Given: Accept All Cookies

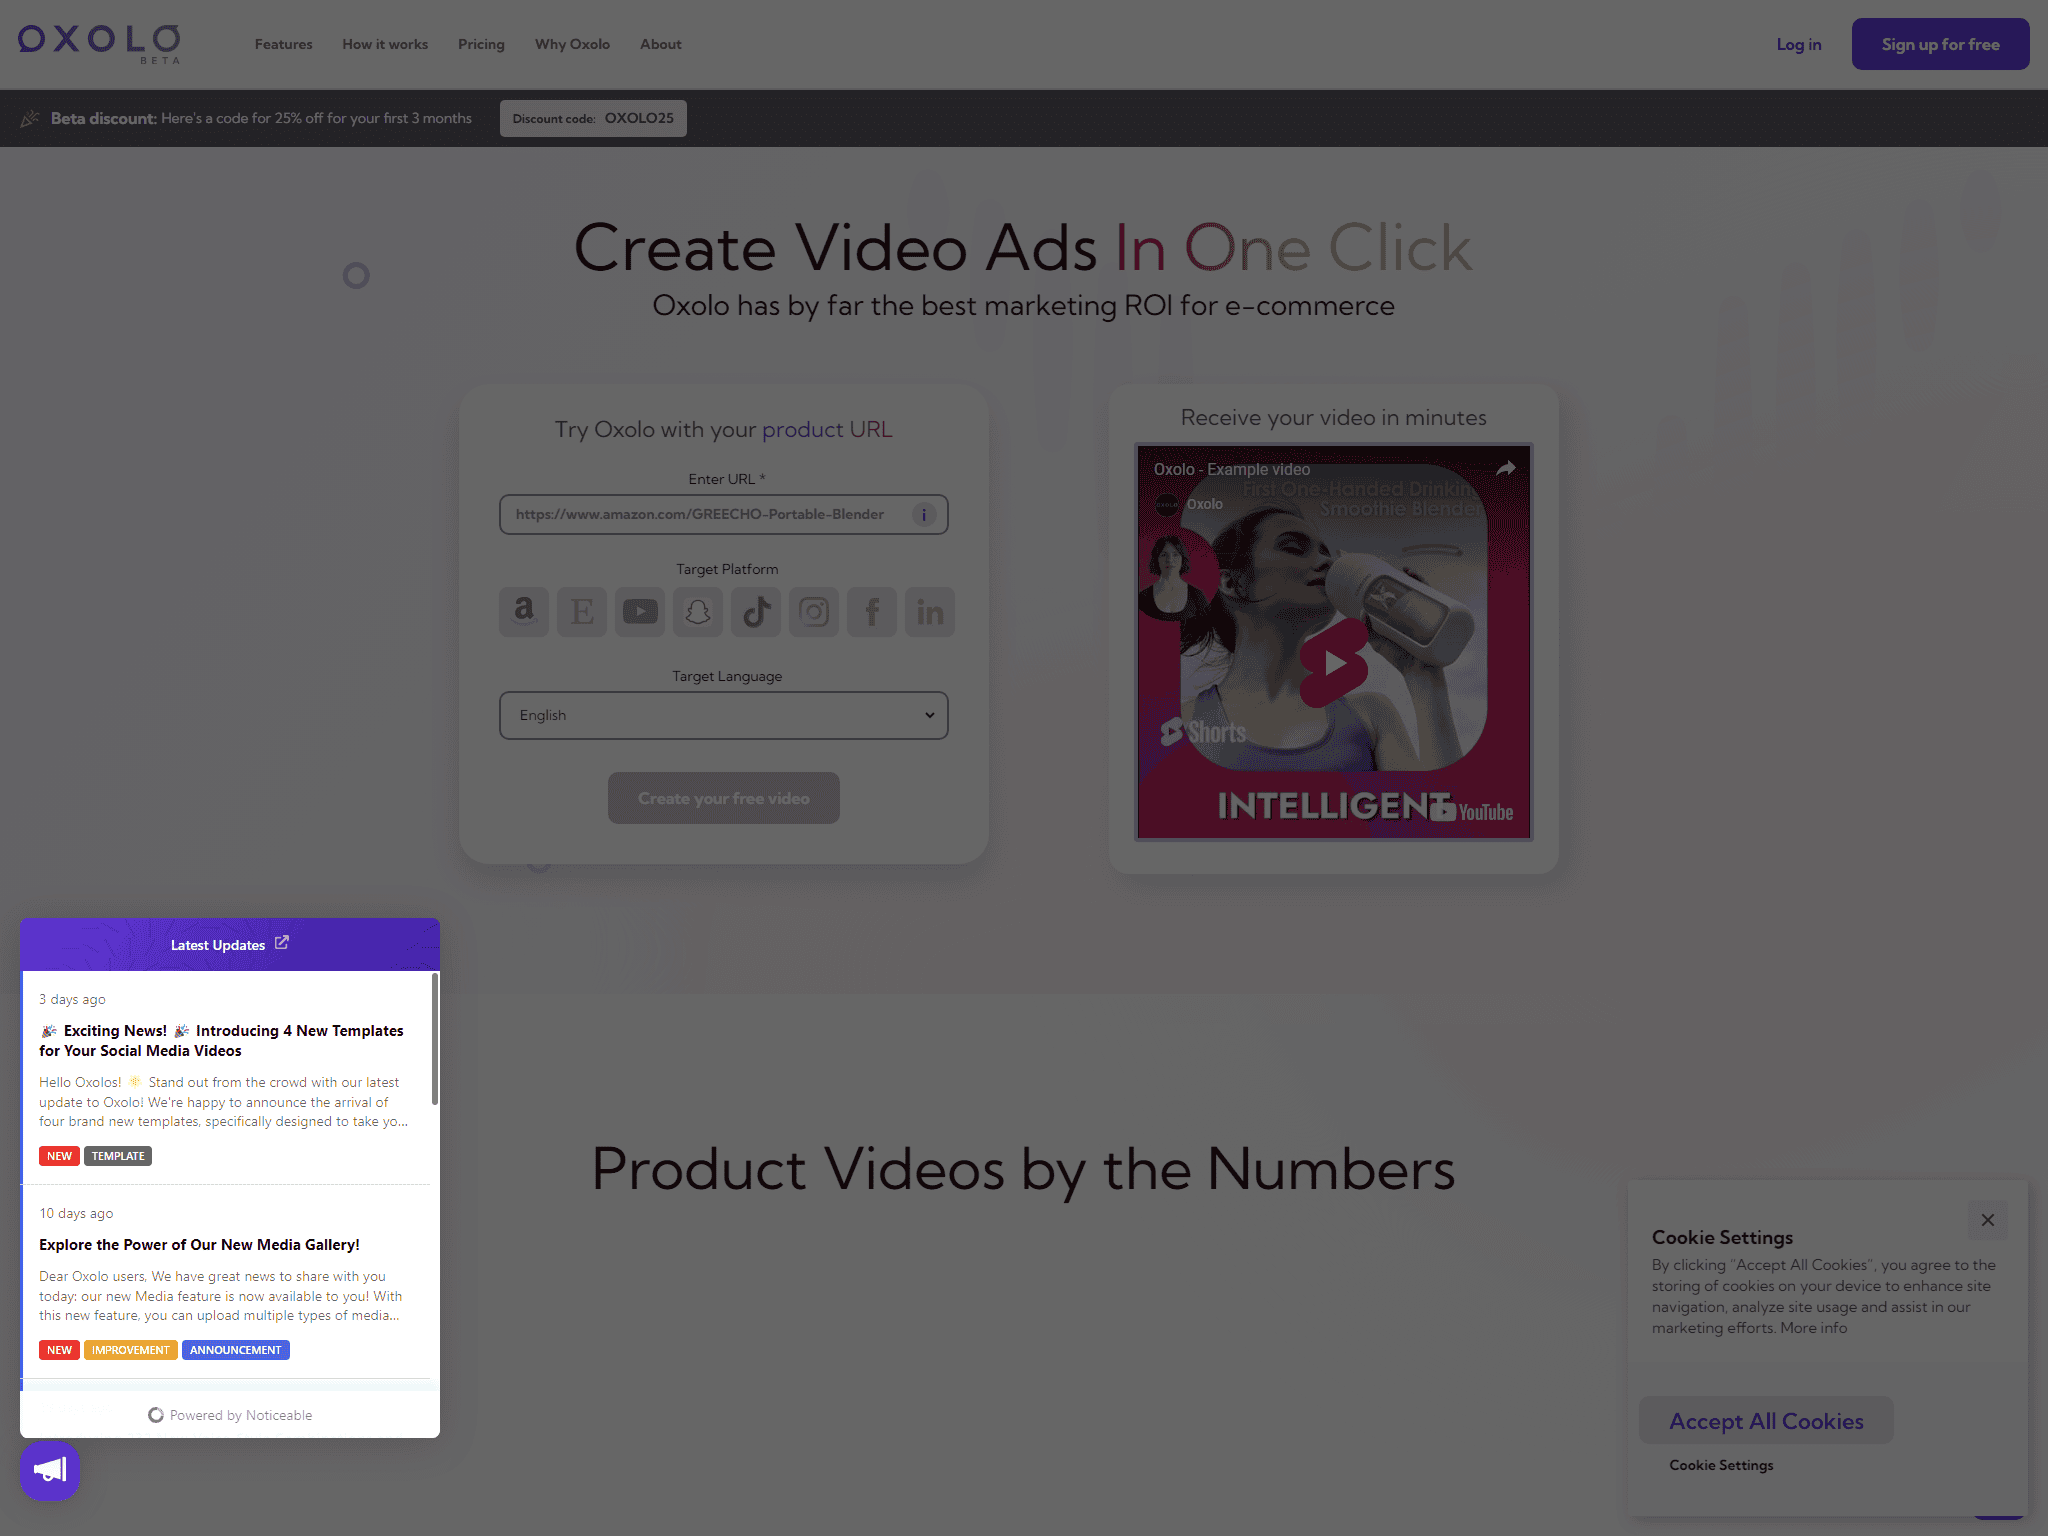Looking at the screenshot, I should click(x=1766, y=1420).
